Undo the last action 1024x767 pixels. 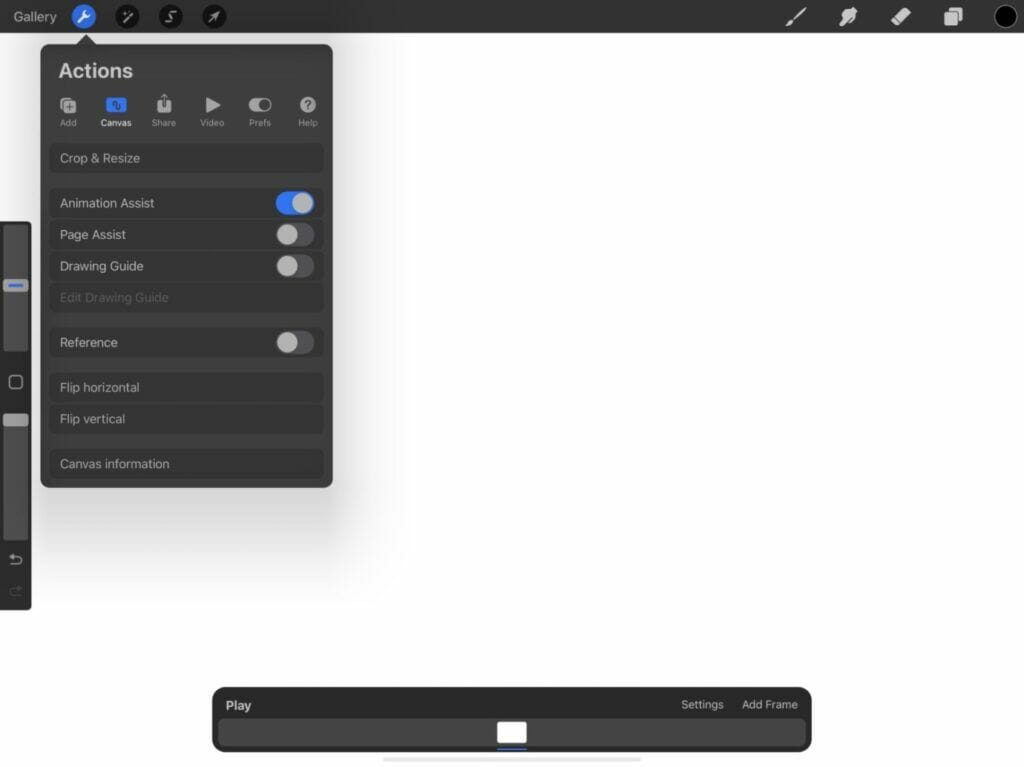[16, 559]
